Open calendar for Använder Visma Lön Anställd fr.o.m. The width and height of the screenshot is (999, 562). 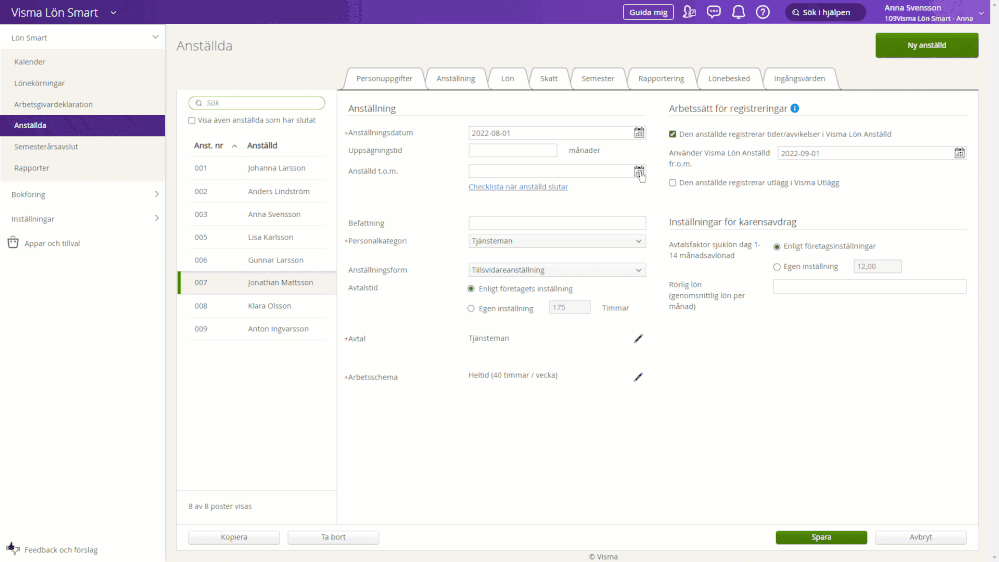pyautogui.click(x=959, y=153)
